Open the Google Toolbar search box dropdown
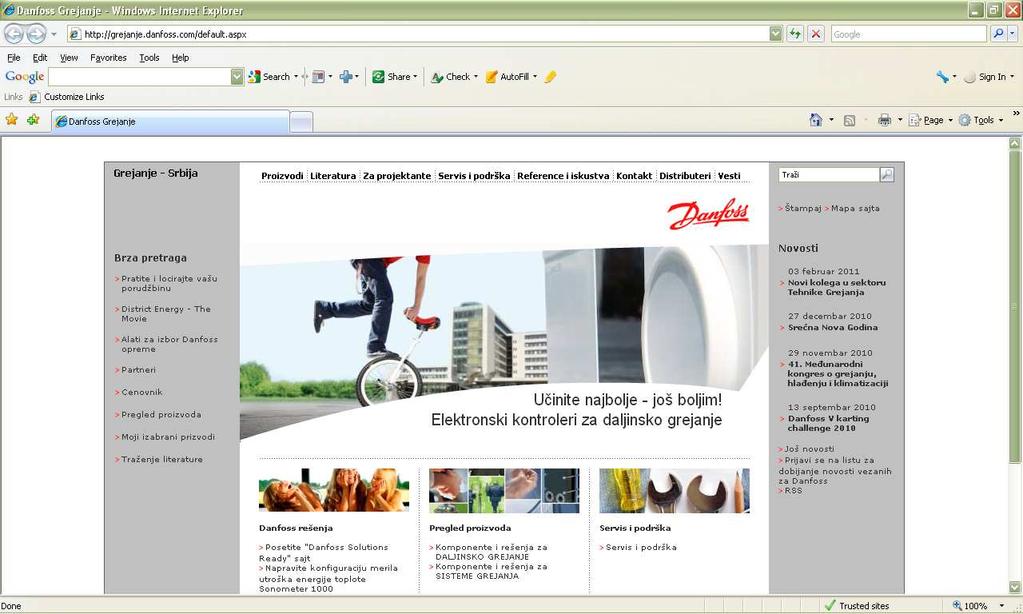The height and width of the screenshot is (614, 1023). tap(237, 77)
